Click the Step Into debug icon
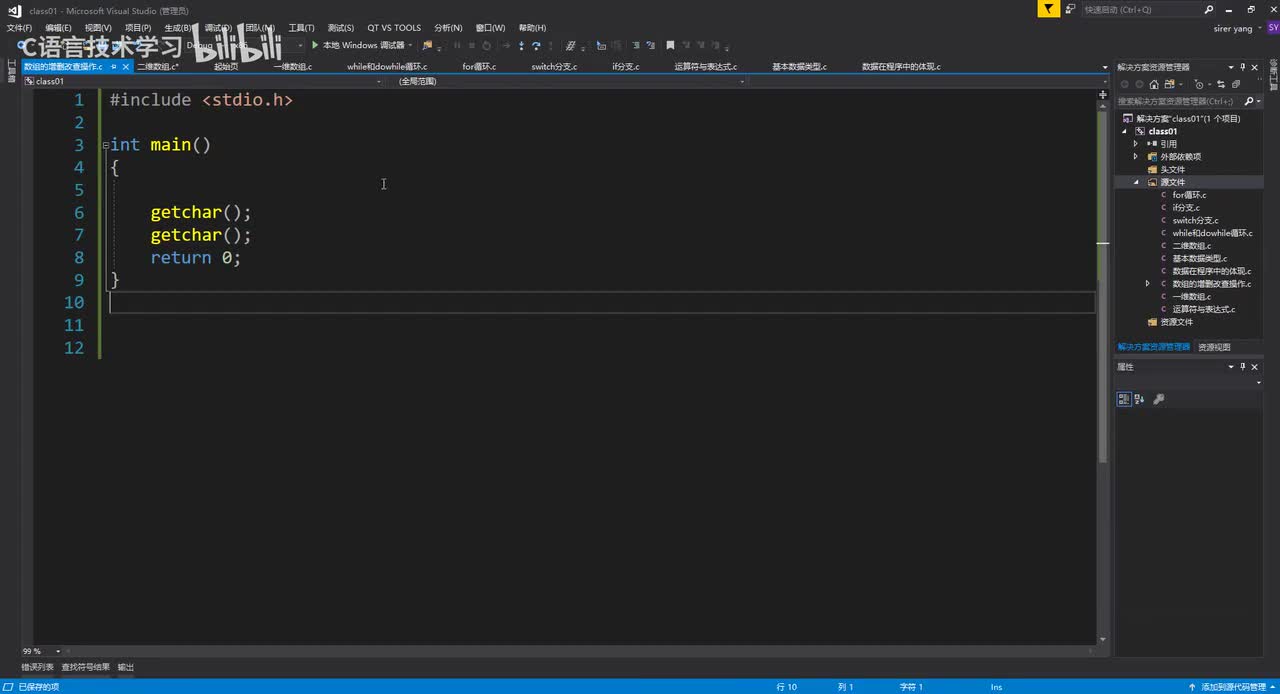 point(521,45)
